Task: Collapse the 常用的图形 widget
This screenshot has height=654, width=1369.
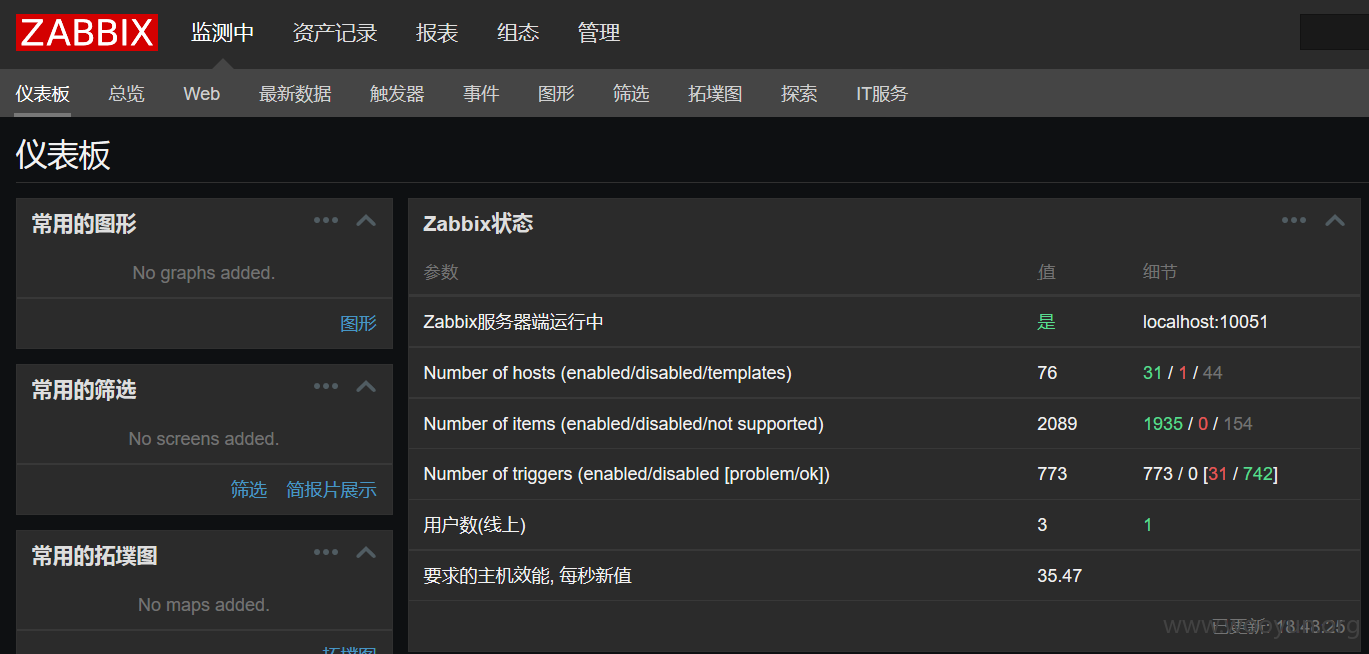Action: [x=366, y=220]
